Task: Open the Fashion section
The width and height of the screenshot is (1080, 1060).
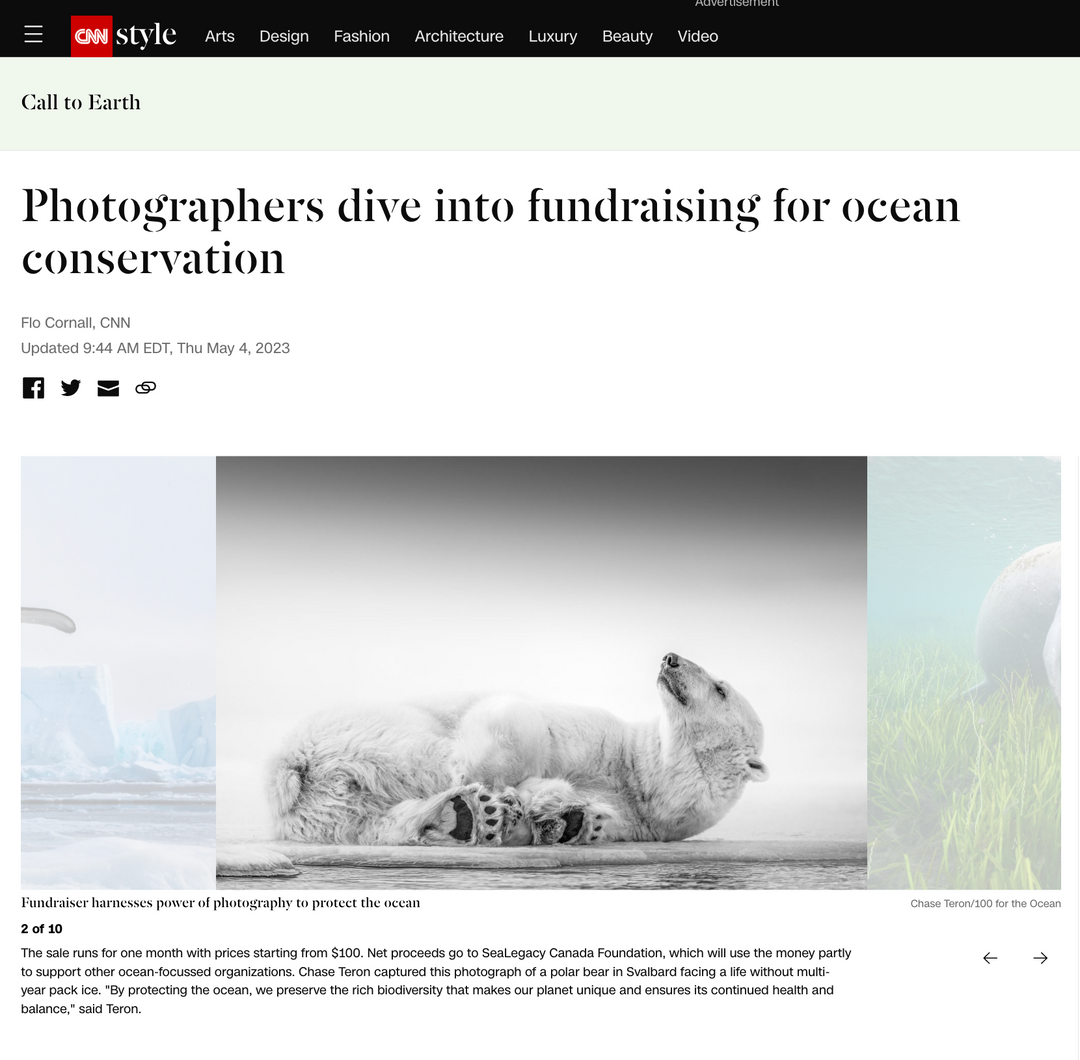Action: tap(362, 37)
